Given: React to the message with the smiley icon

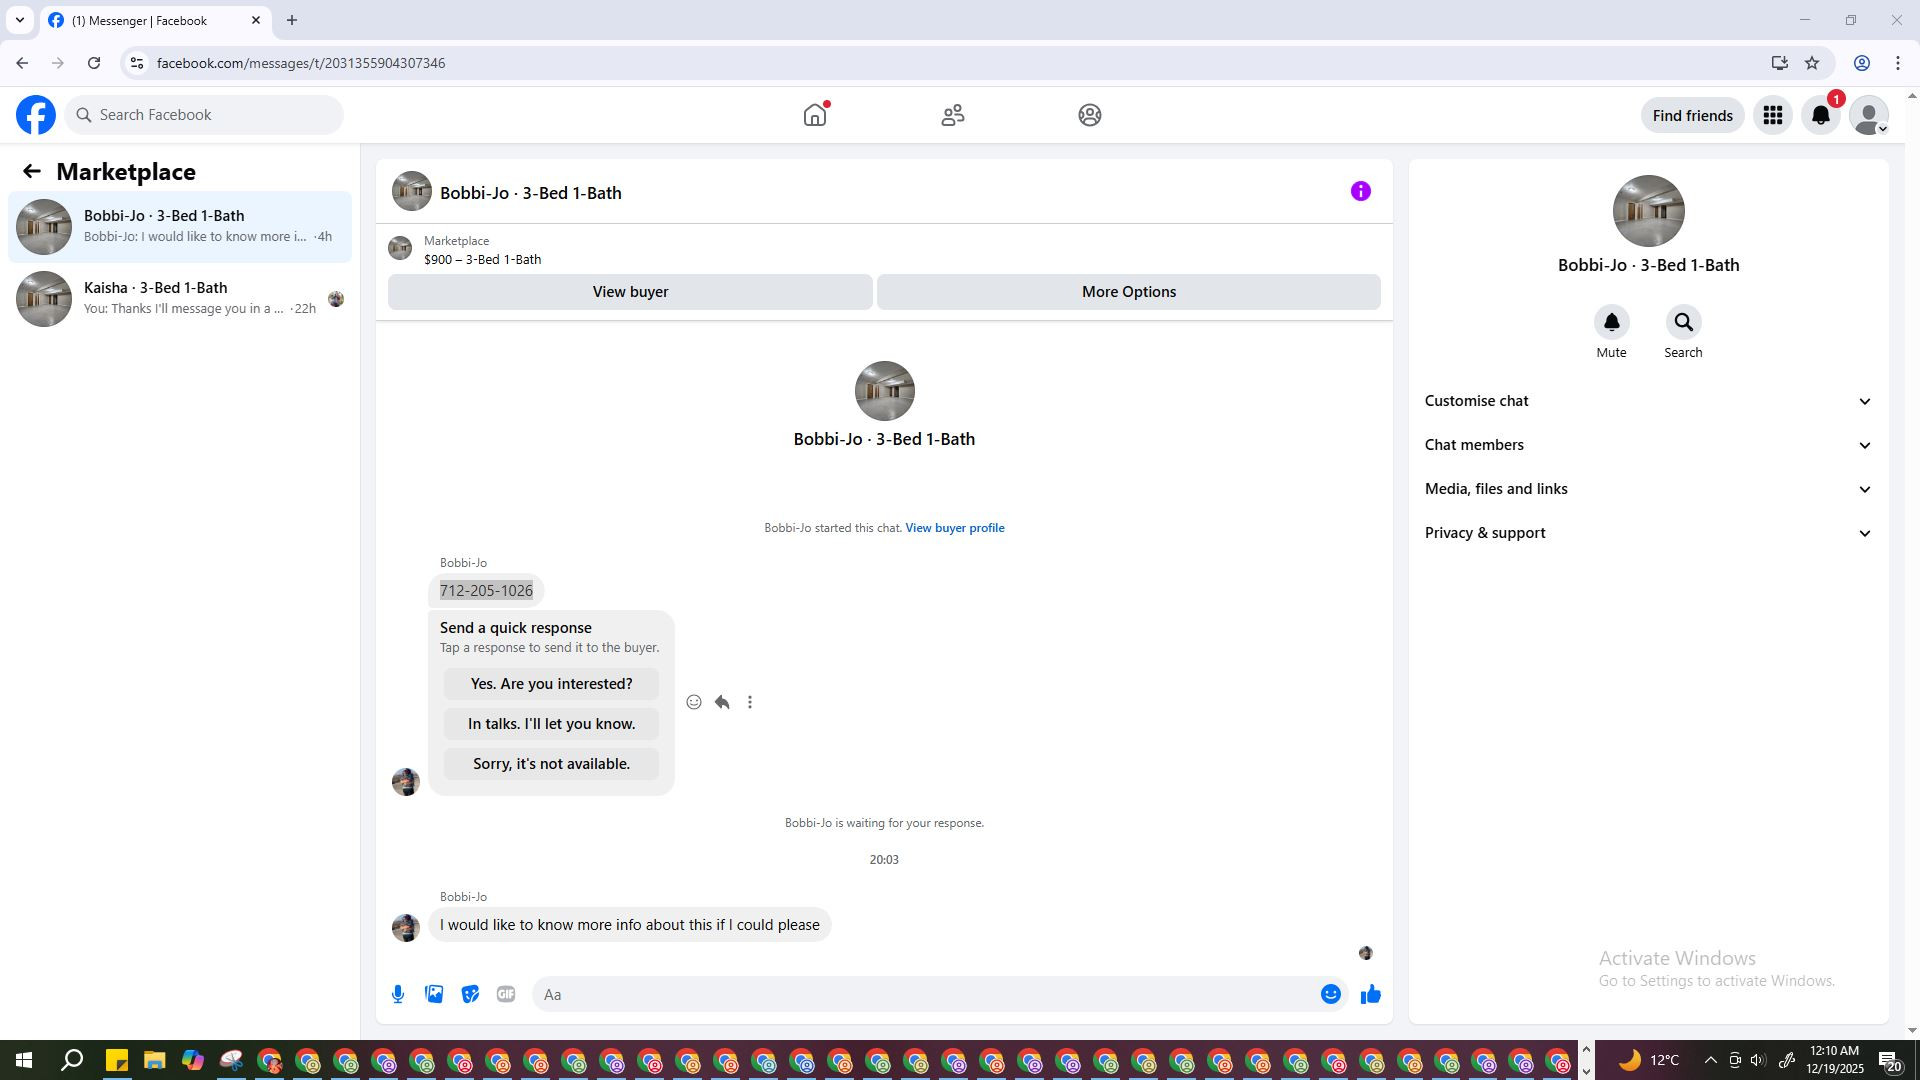Looking at the screenshot, I should 694,702.
